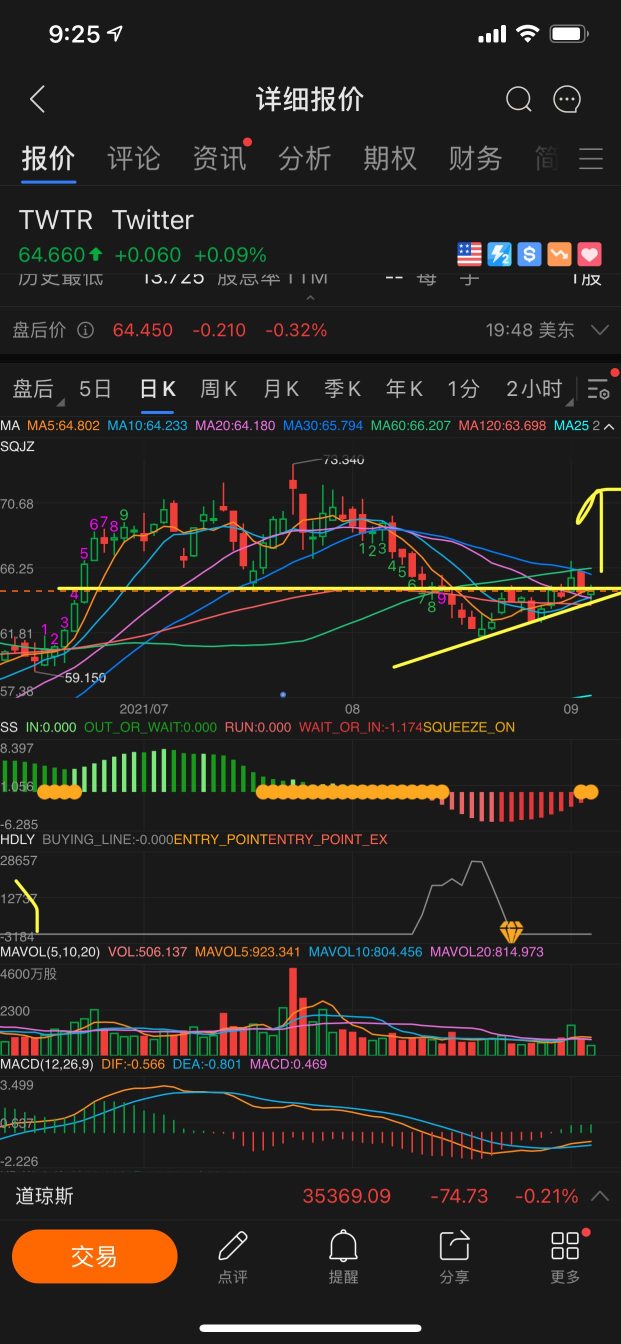Tap the diamond entry-point marker on HDLY chart
The width and height of the screenshot is (621, 1344).
511,931
